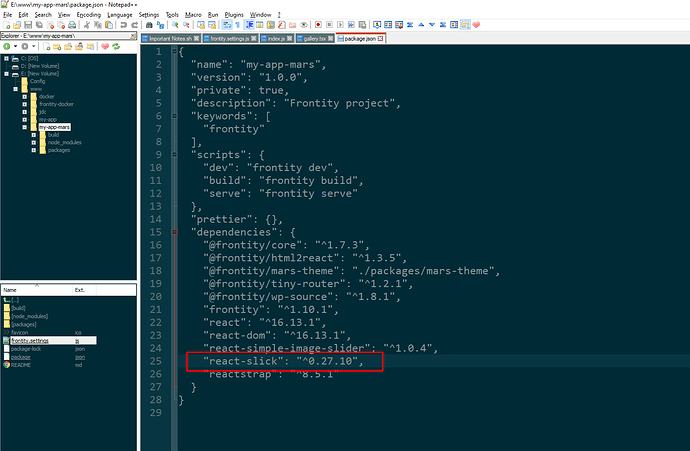Click the macro record button in toolbar

(x=317, y=23)
